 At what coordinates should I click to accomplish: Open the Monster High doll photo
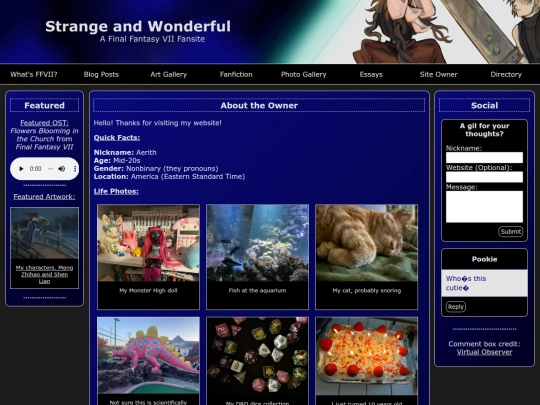(x=148, y=243)
